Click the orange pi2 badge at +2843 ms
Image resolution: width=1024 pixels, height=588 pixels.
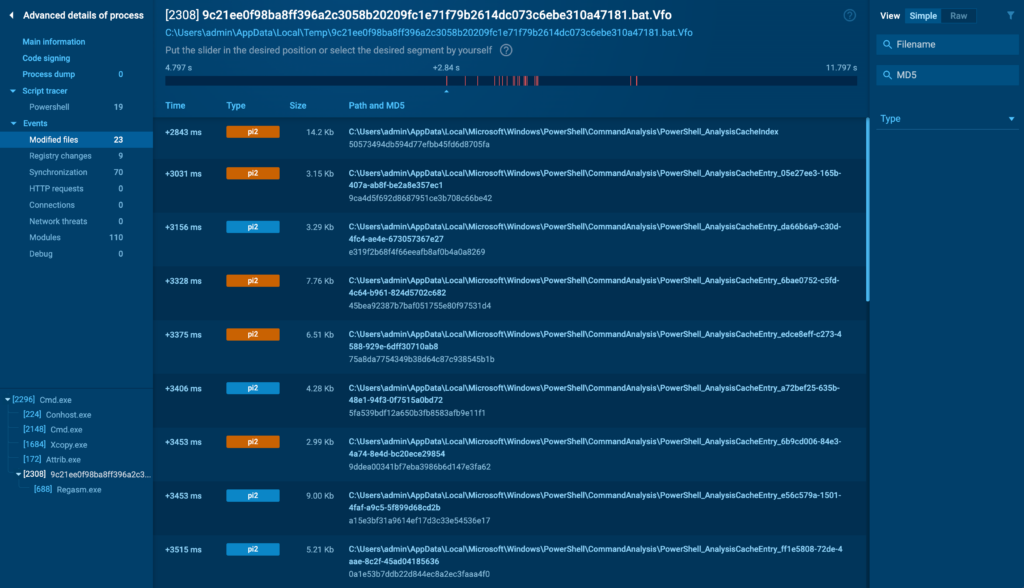click(x=252, y=132)
